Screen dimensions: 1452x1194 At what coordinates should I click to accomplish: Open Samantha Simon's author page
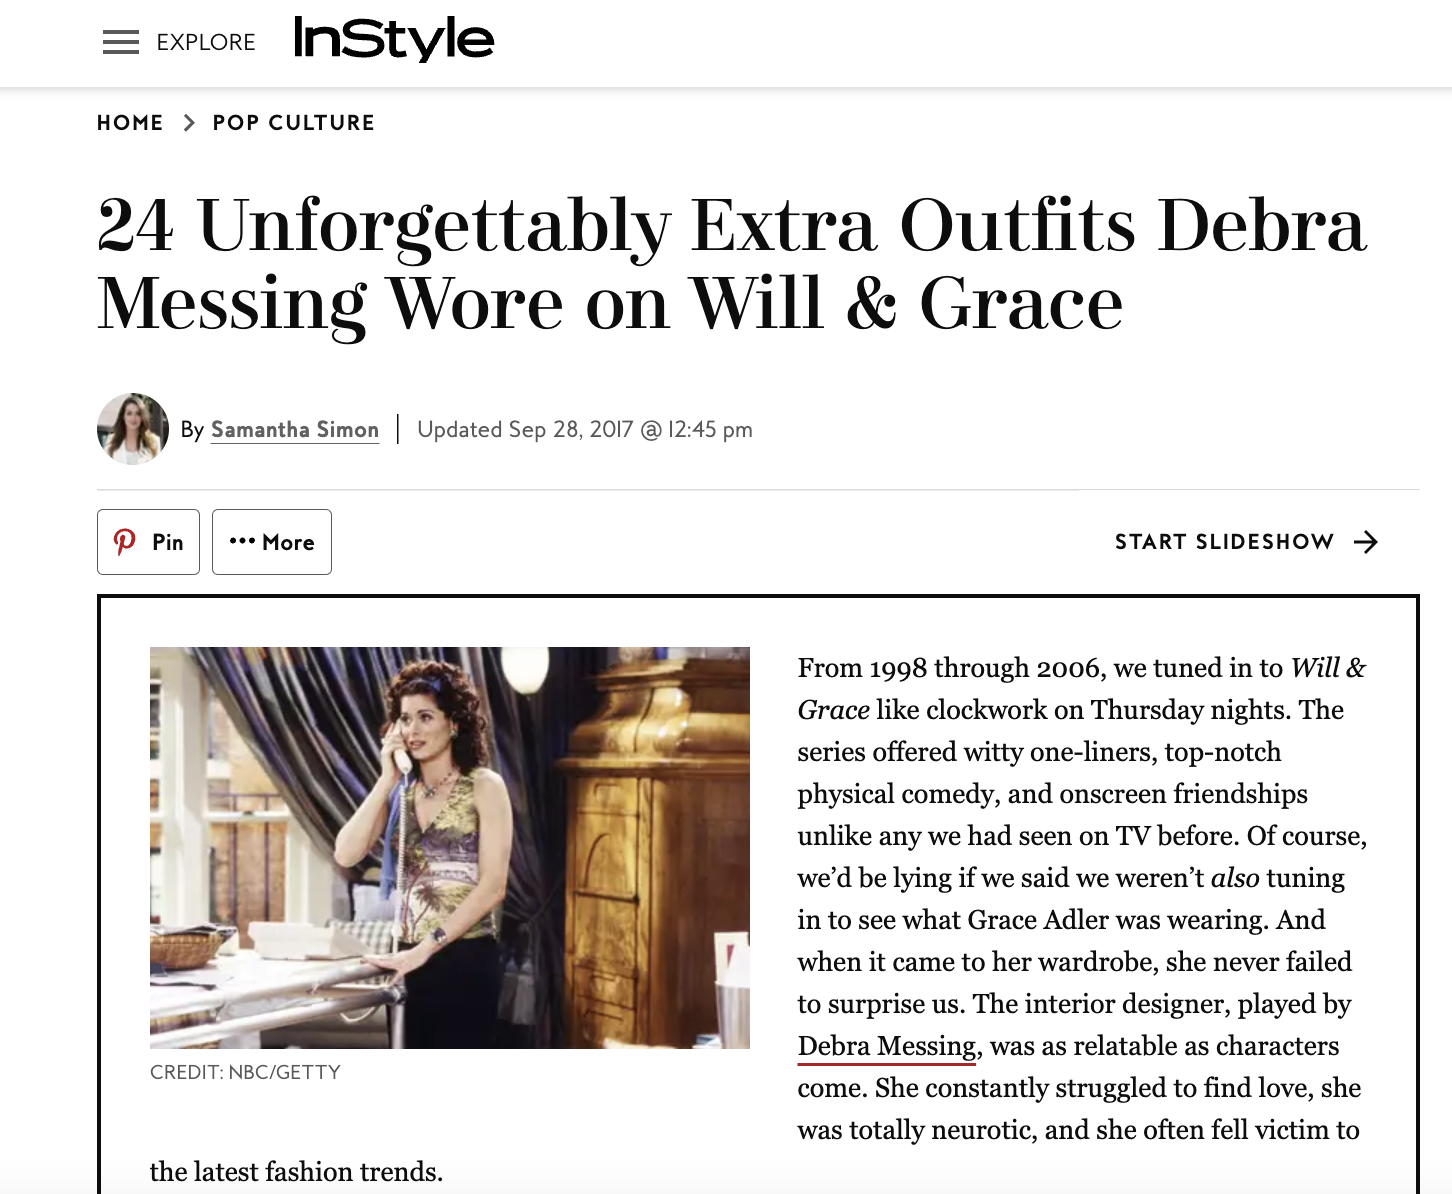295,429
